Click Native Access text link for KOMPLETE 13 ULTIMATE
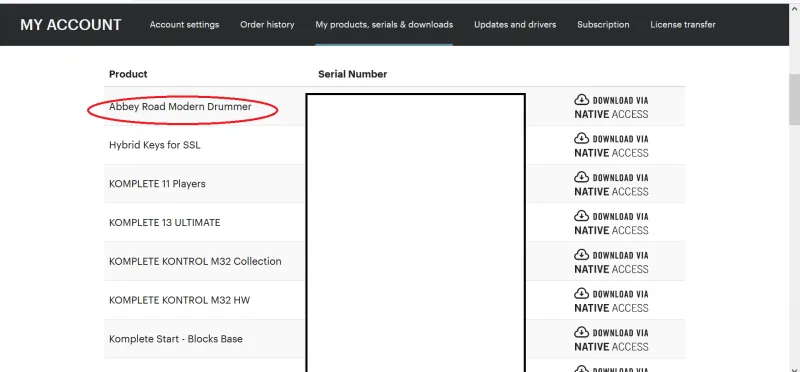Screen dimensions: 800x372 (611, 231)
